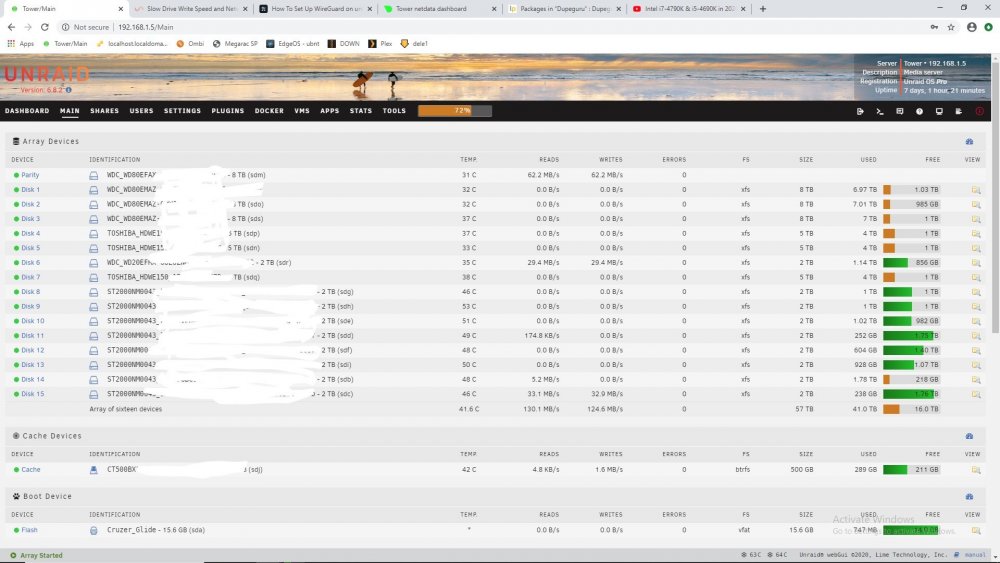Screen dimensions: 1000x563
Task: Click the Array Devices dashboard gauge icon
Action: pos(969,142)
